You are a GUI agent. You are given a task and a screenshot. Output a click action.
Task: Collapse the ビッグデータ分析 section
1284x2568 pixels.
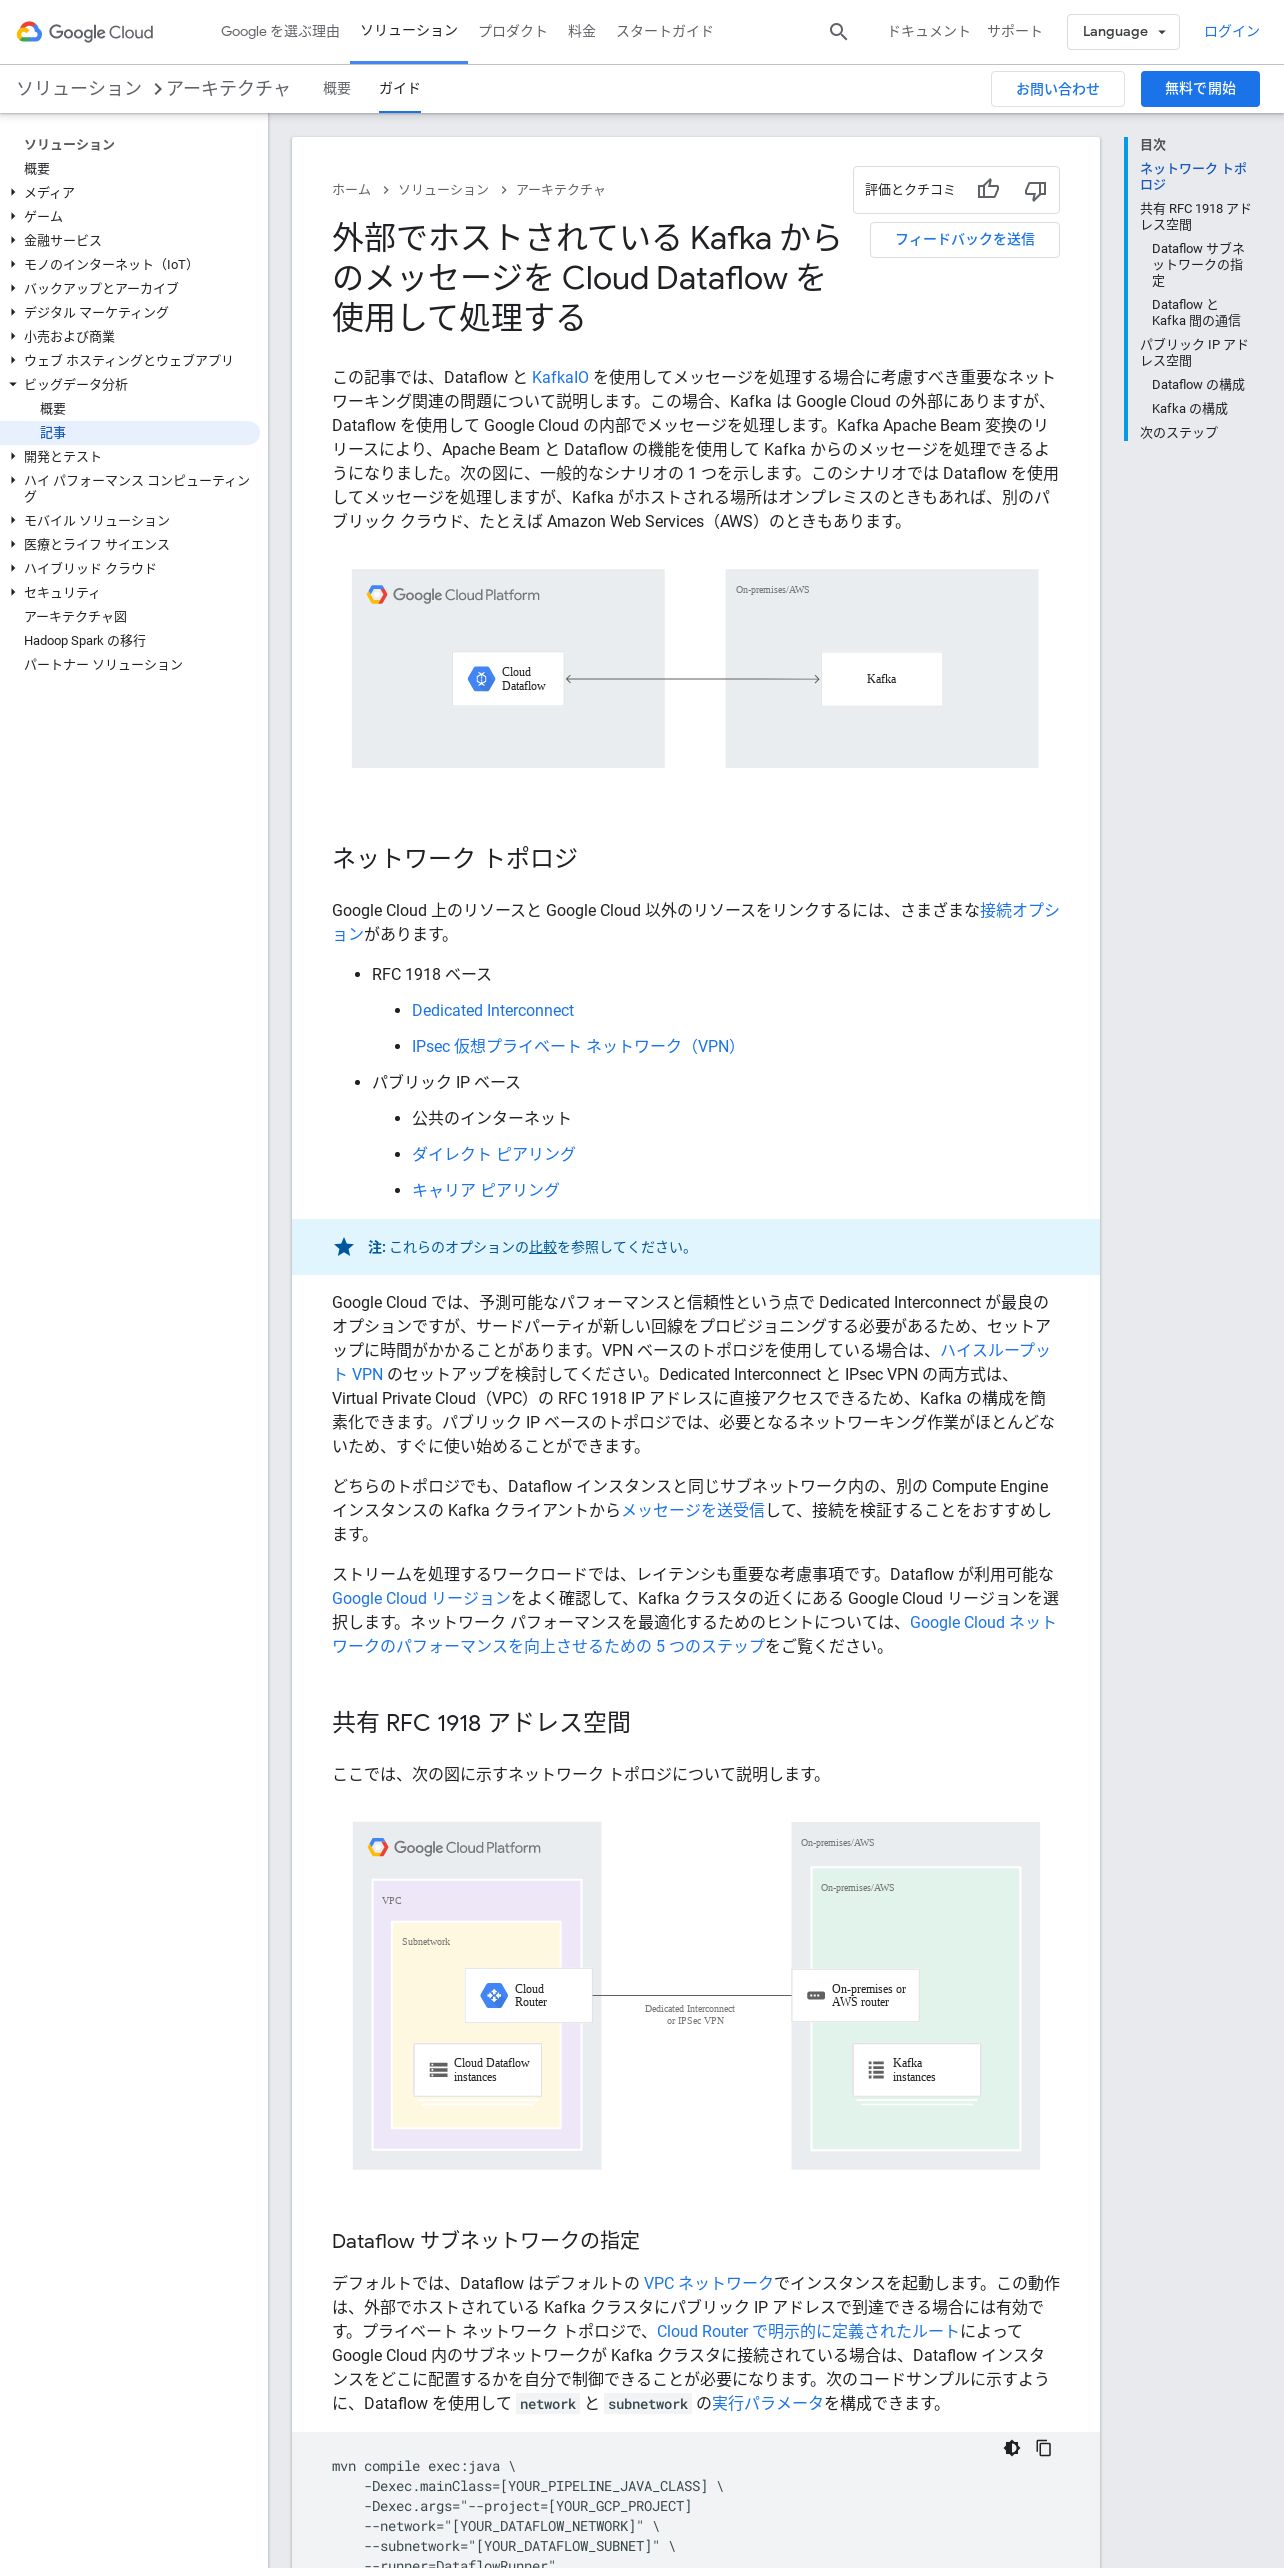pos(13,385)
